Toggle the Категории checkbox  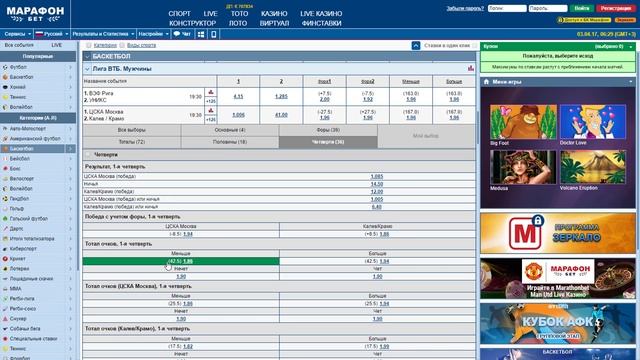click(x=89, y=45)
